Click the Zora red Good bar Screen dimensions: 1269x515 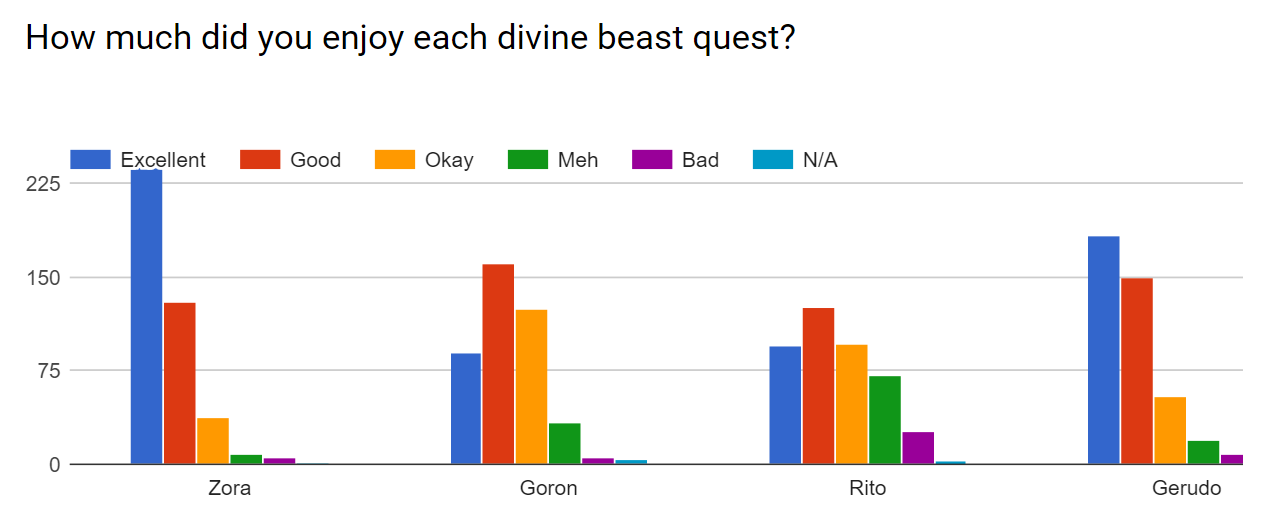coord(180,383)
